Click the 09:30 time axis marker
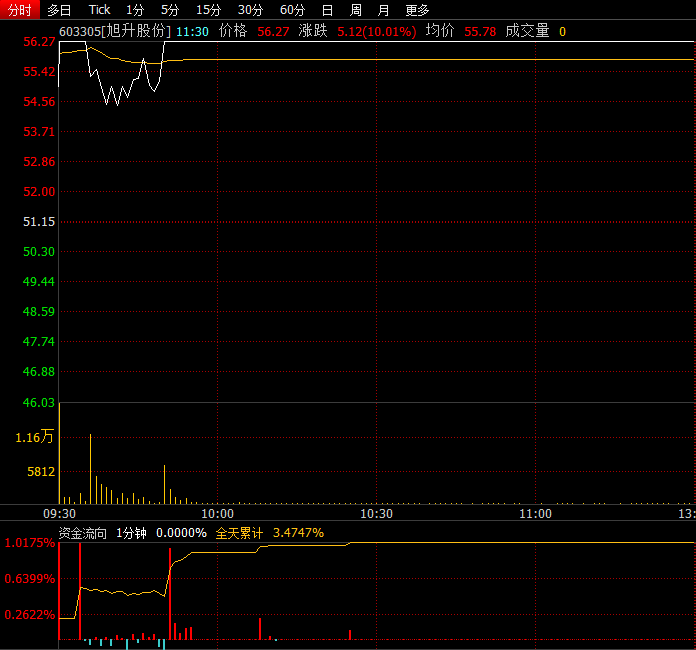 click(59, 514)
